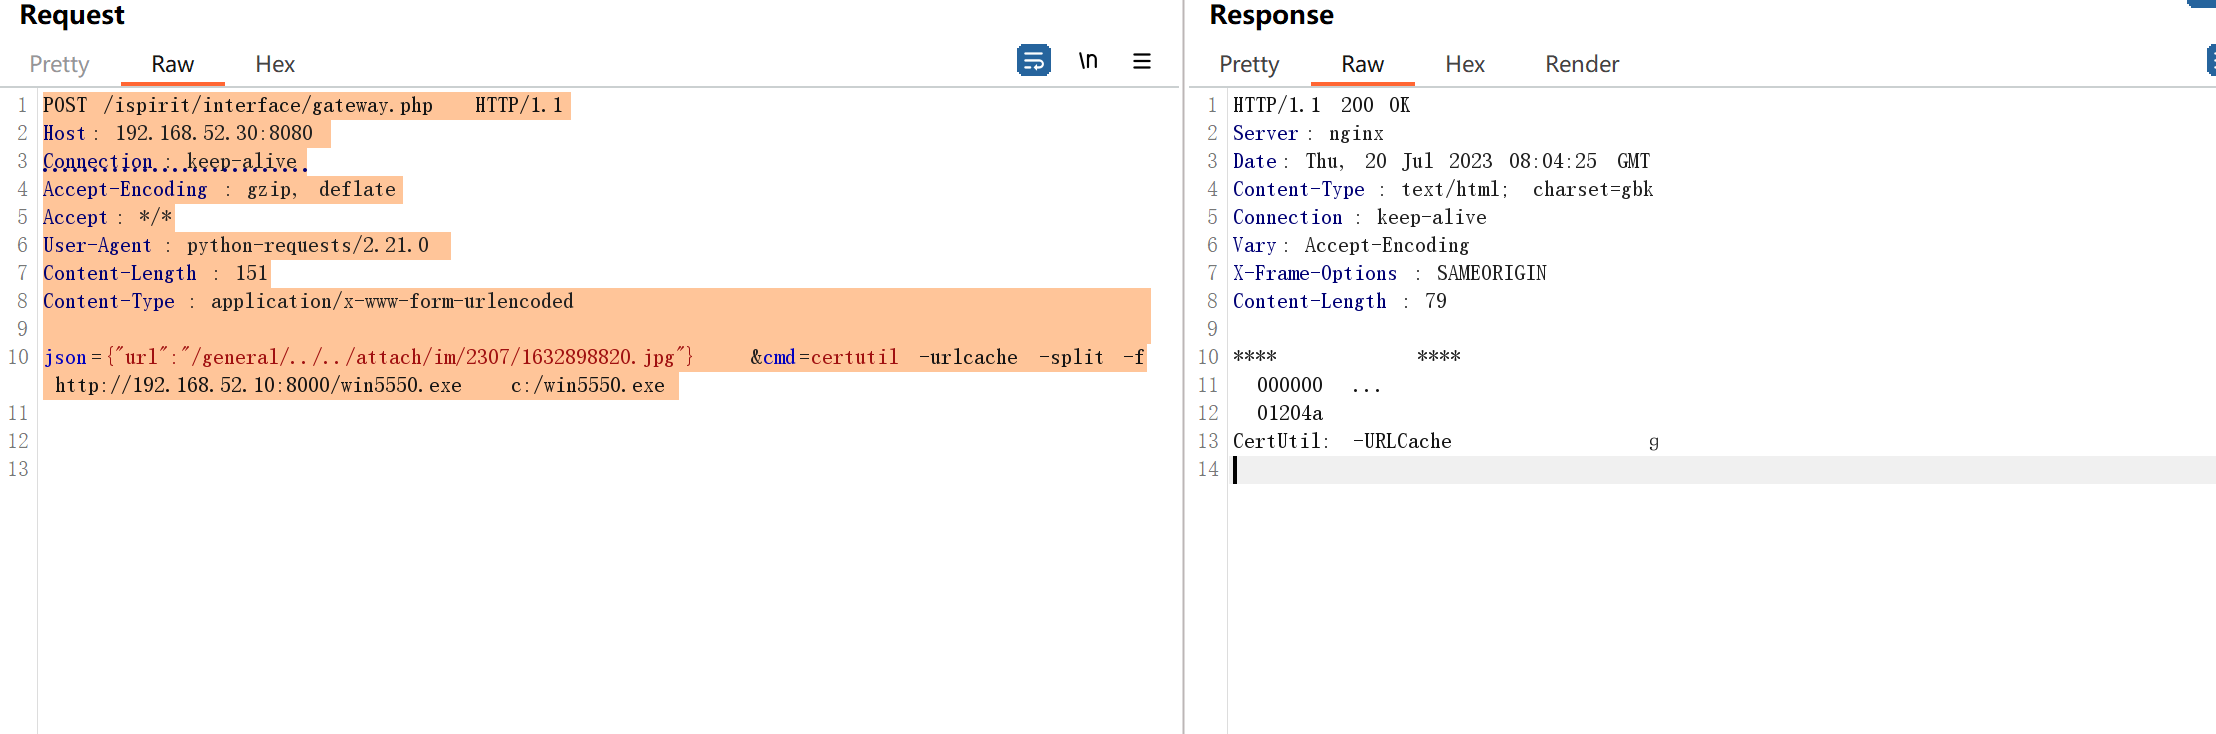
Task: Click the c:/win5550.exe path text
Action: click(588, 385)
